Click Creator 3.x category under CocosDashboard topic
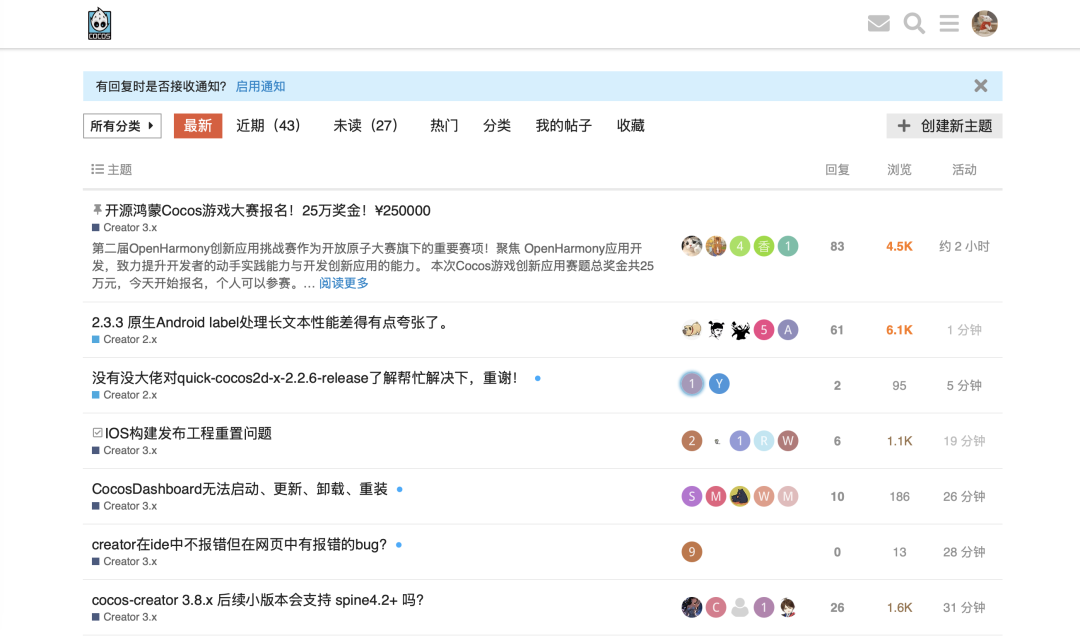1080x638 pixels. 124,506
